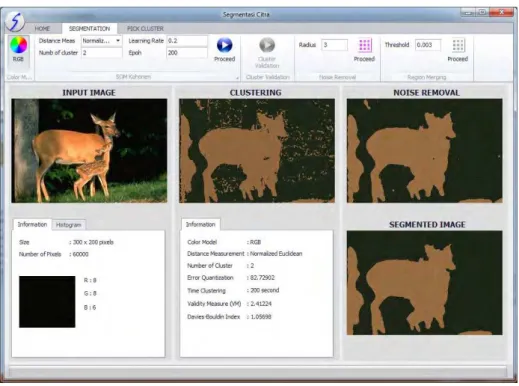Screen dimensions: 519x386
Task: Switch to the HOME ribbon tab
Action: point(42,29)
